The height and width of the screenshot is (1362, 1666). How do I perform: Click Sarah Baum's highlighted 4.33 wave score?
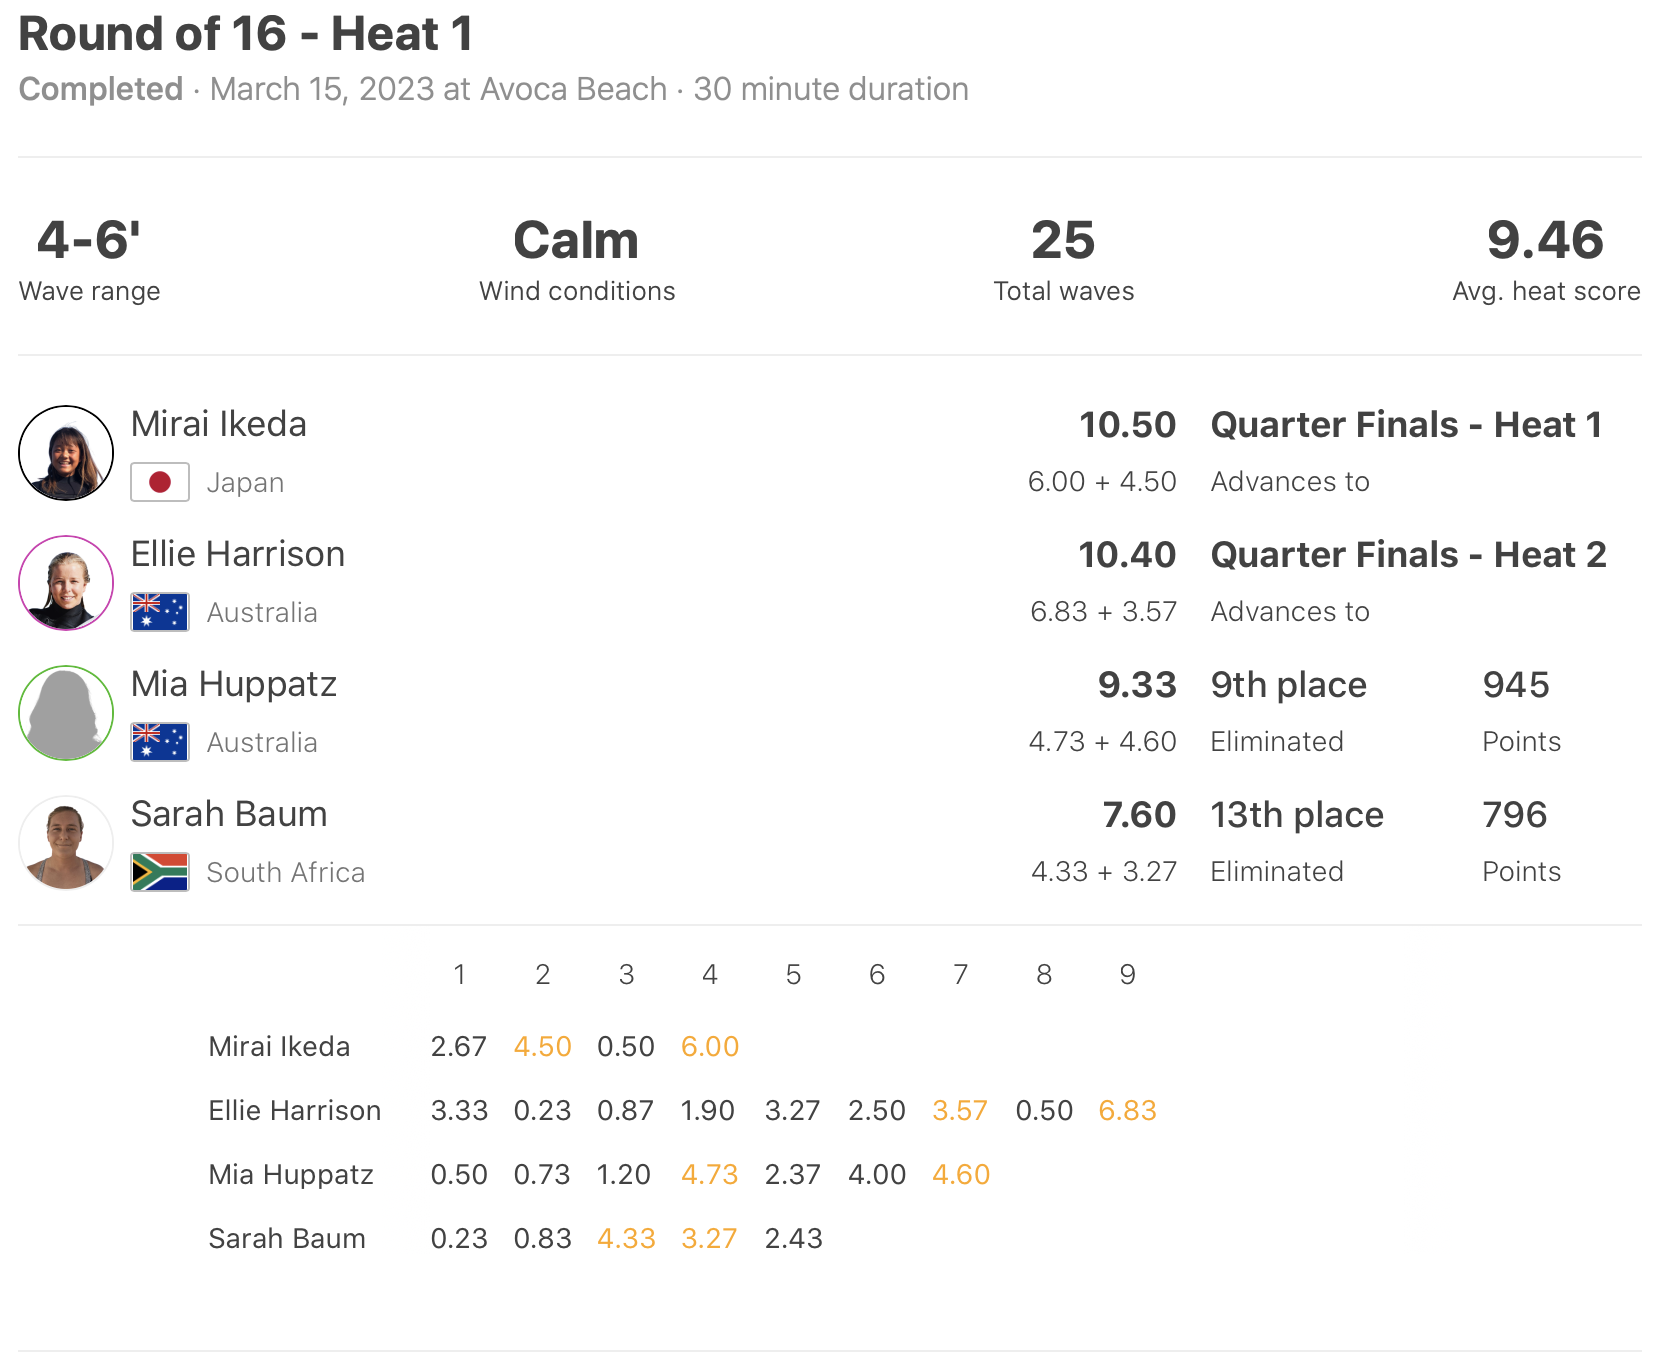pyautogui.click(x=626, y=1238)
